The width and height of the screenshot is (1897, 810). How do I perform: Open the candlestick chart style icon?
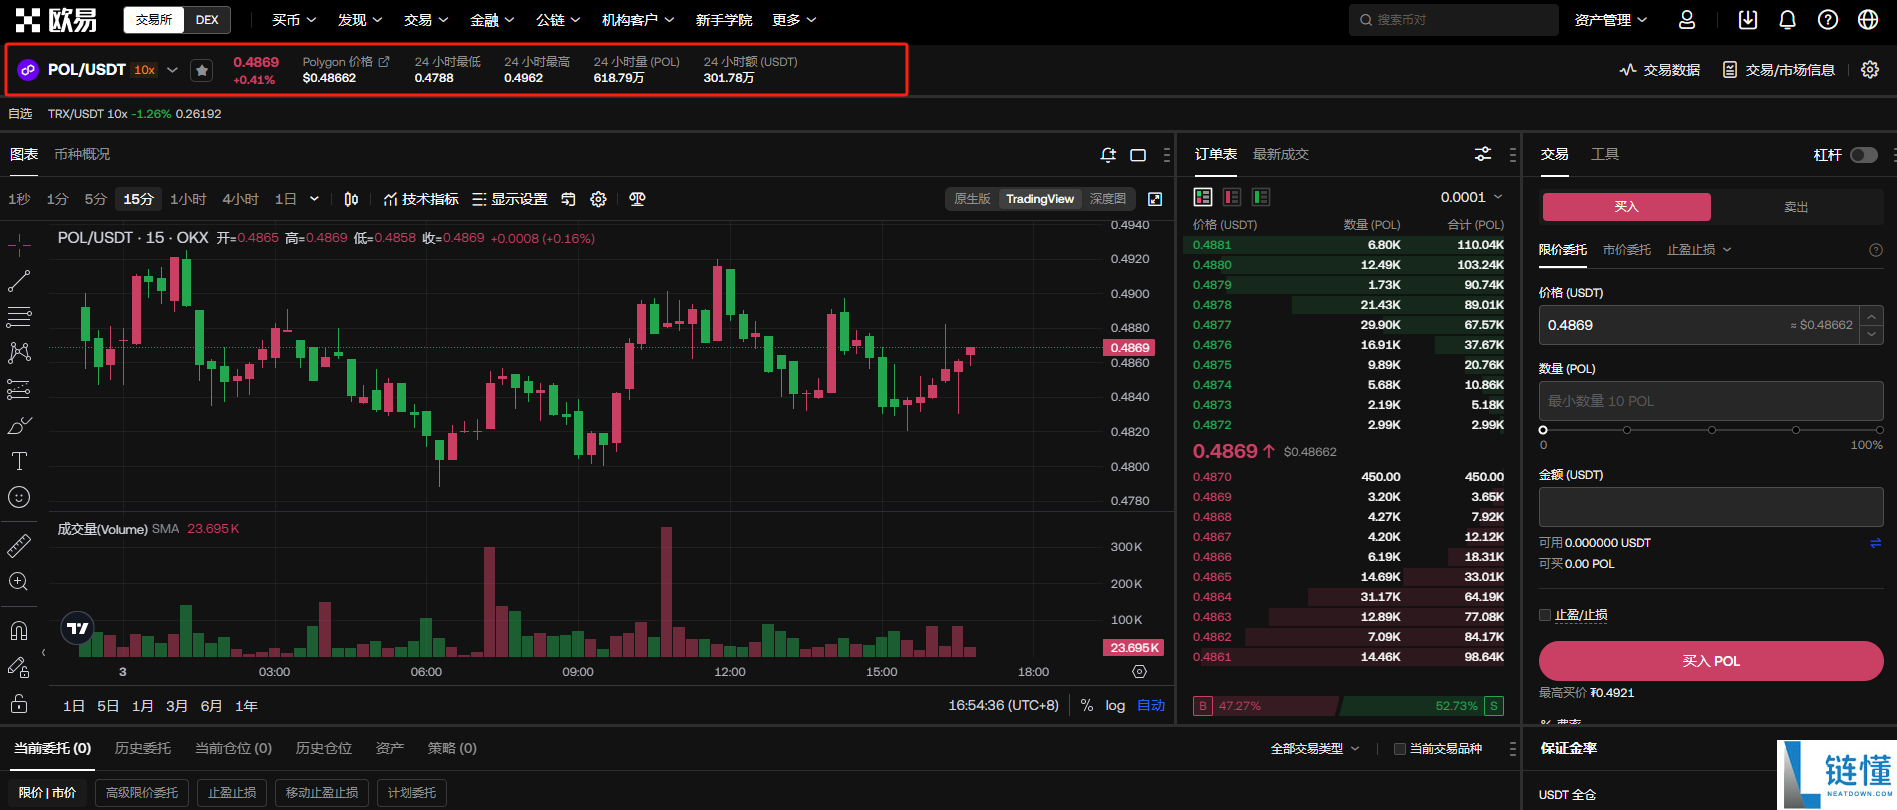coord(351,199)
